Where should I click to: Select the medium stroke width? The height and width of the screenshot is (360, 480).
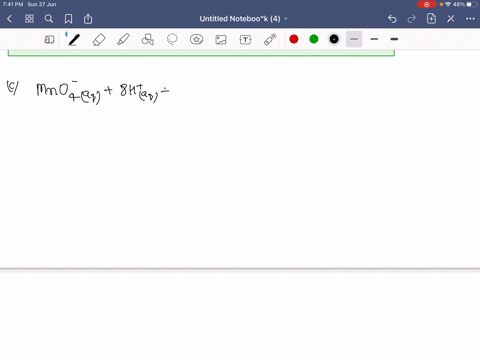point(374,39)
